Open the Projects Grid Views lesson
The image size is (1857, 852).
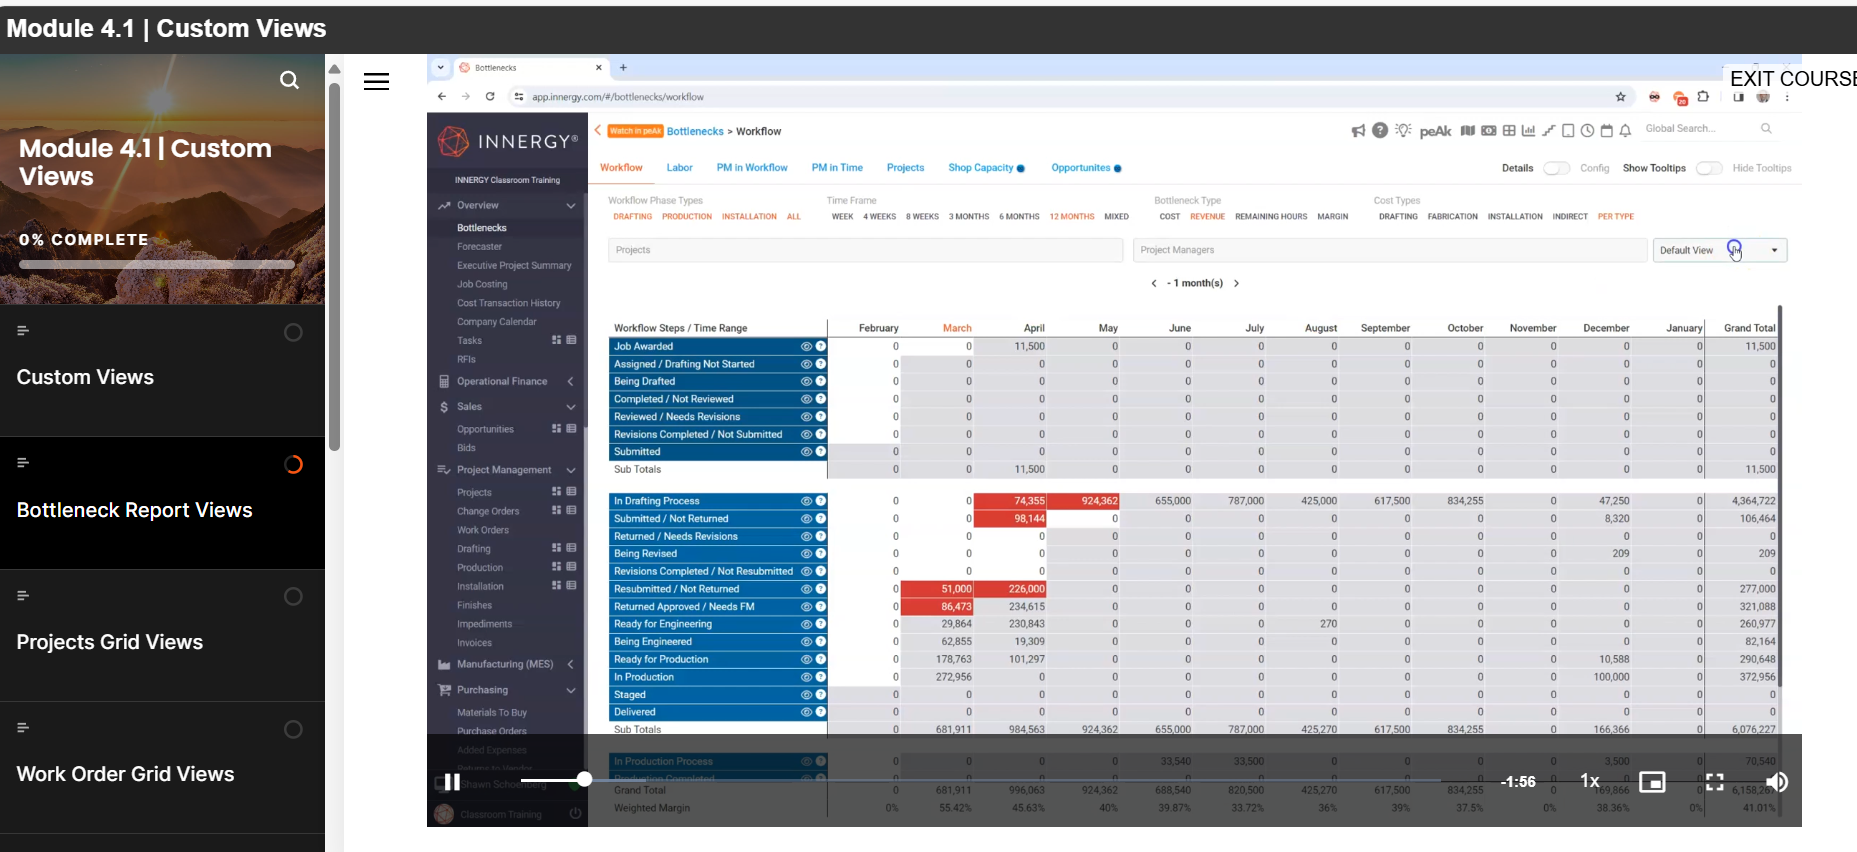[x=110, y=642]
